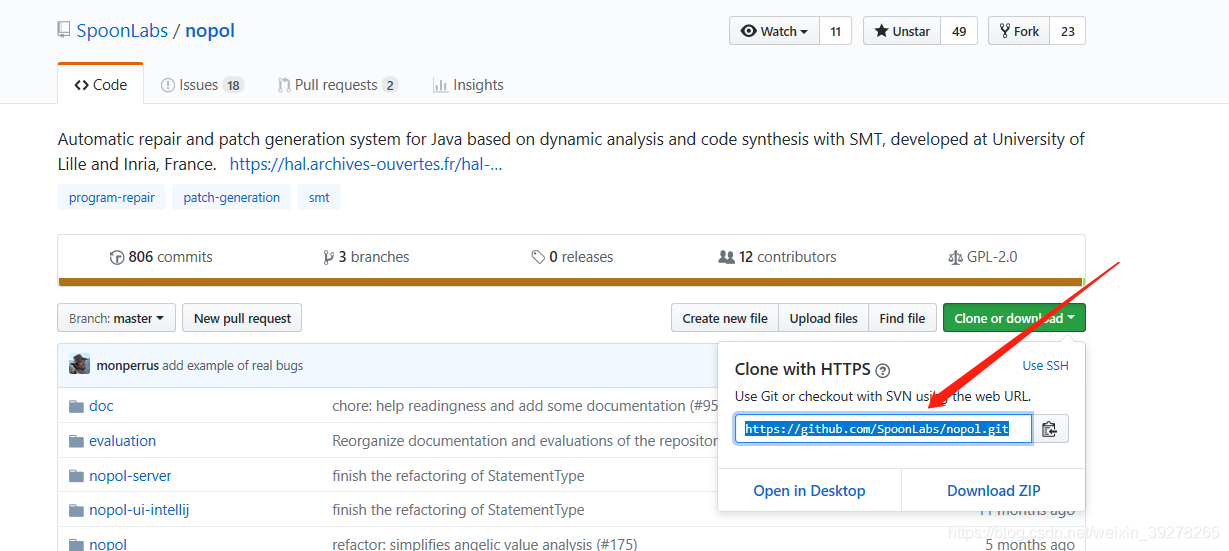The image size is (1229, 551).
Task: Click the smt topic tag
Action: click(x=319, y=197)
